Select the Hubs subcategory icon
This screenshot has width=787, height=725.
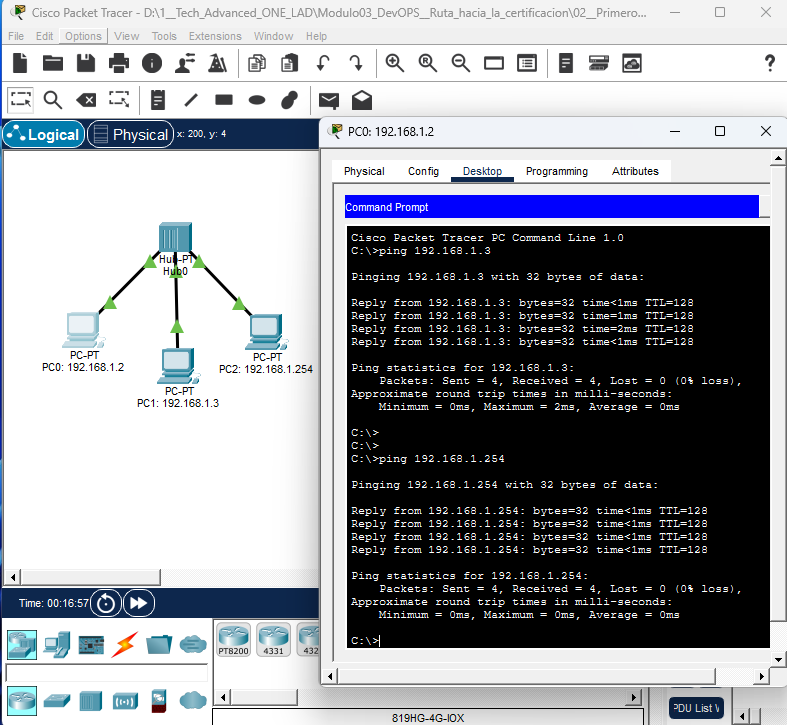pos(91,700)
